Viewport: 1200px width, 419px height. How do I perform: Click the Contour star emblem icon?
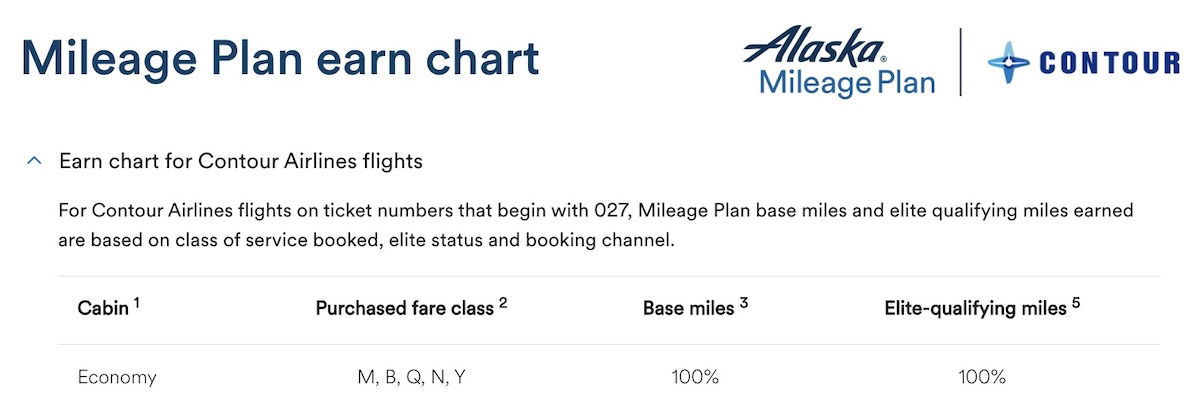click(x=1008, y=62)
